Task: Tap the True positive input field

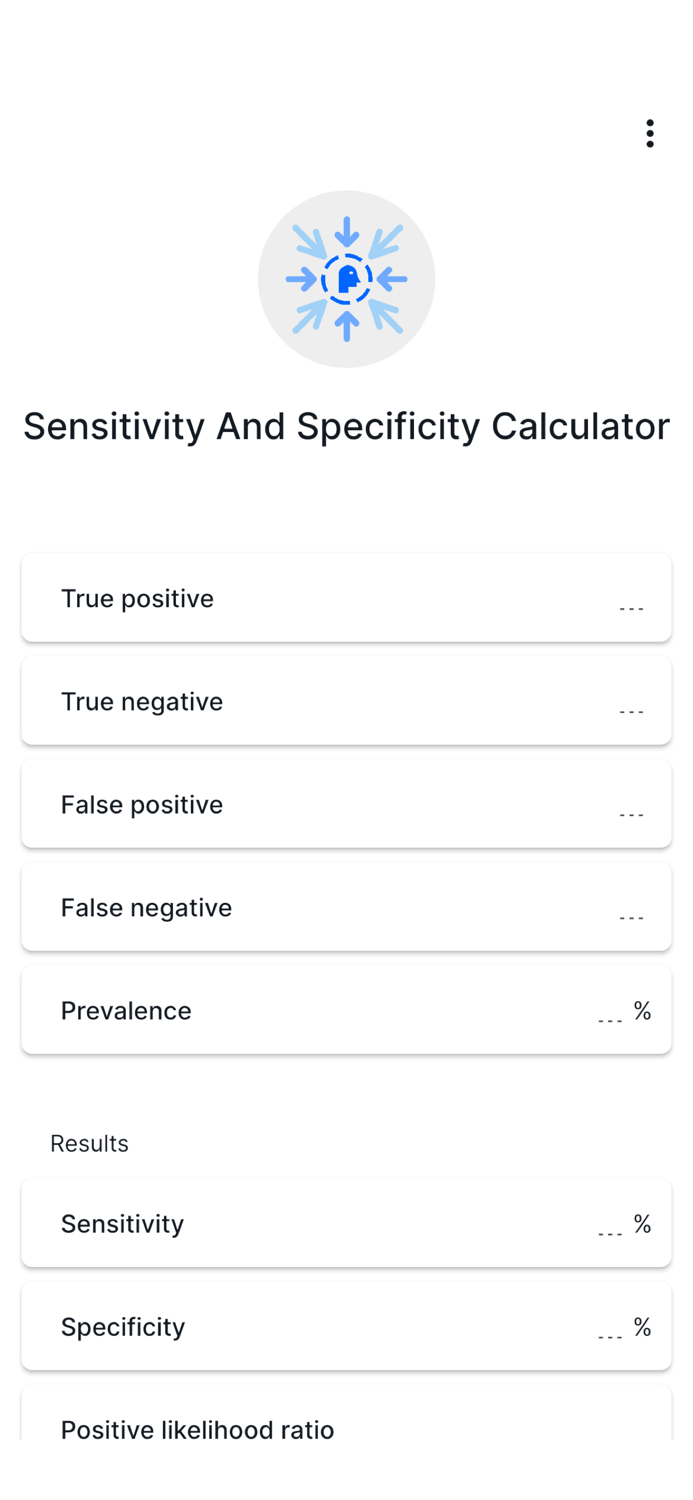Action: [346, 597]
